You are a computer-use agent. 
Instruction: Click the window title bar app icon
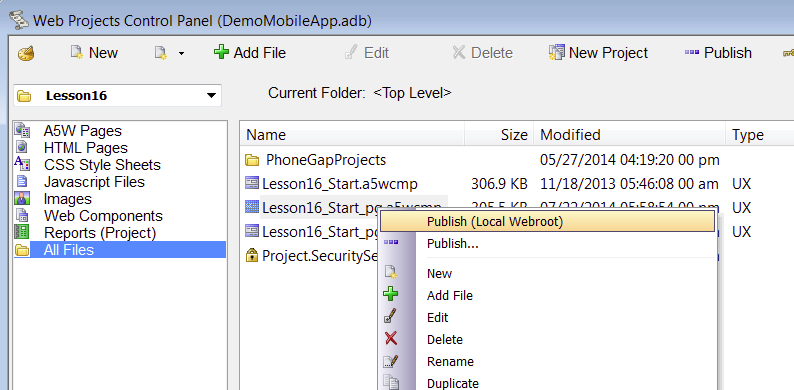coord(19,20)
